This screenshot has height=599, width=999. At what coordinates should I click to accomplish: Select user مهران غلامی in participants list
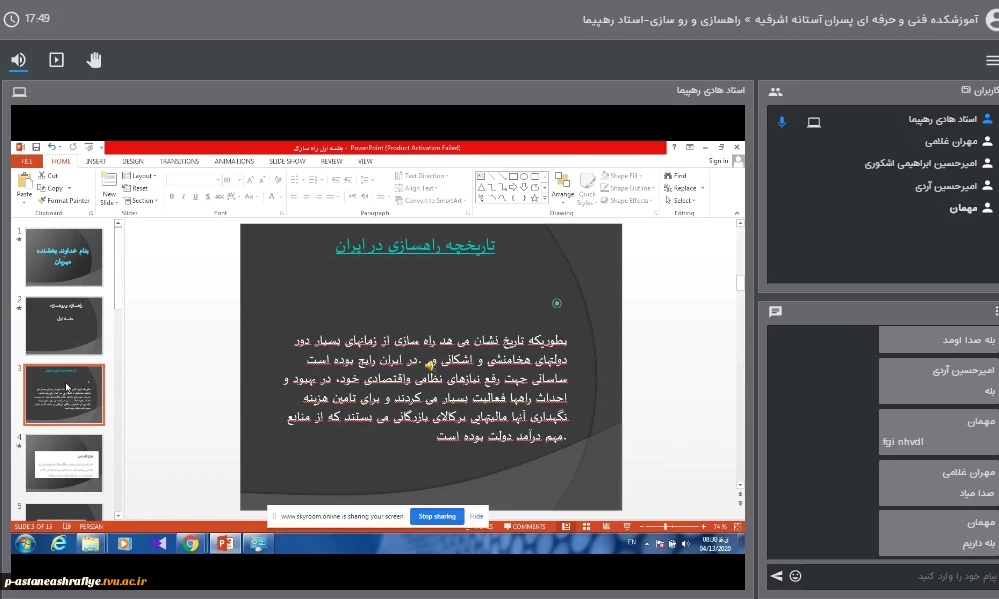point(951,141)
